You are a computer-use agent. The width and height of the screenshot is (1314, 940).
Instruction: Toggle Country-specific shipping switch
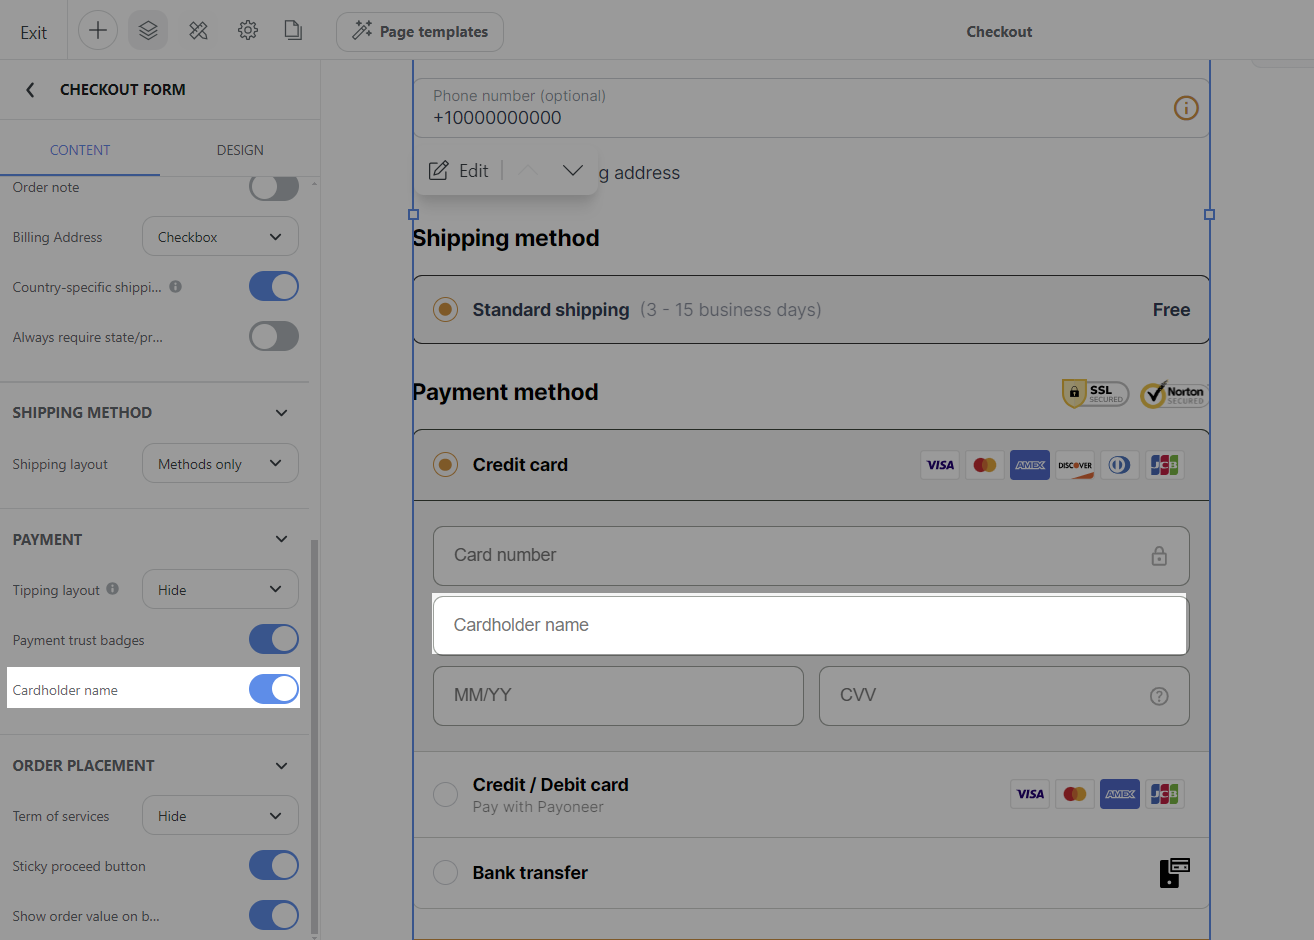(x=274, y=287)
